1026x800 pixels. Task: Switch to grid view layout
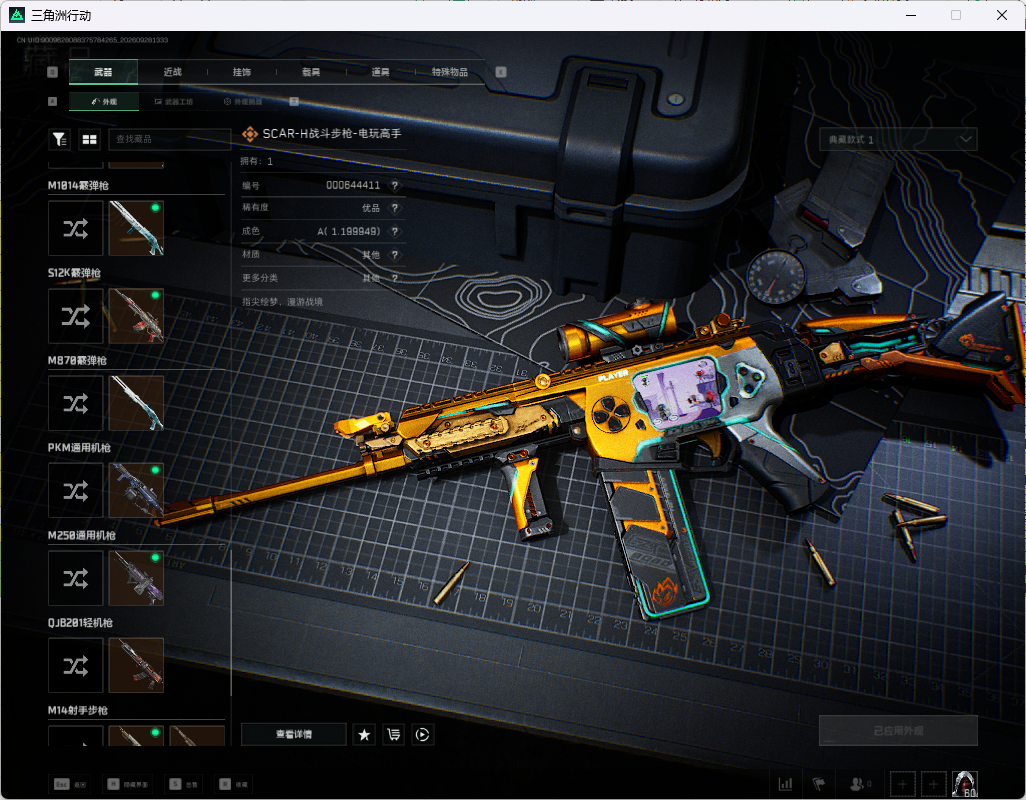(89, 139)
